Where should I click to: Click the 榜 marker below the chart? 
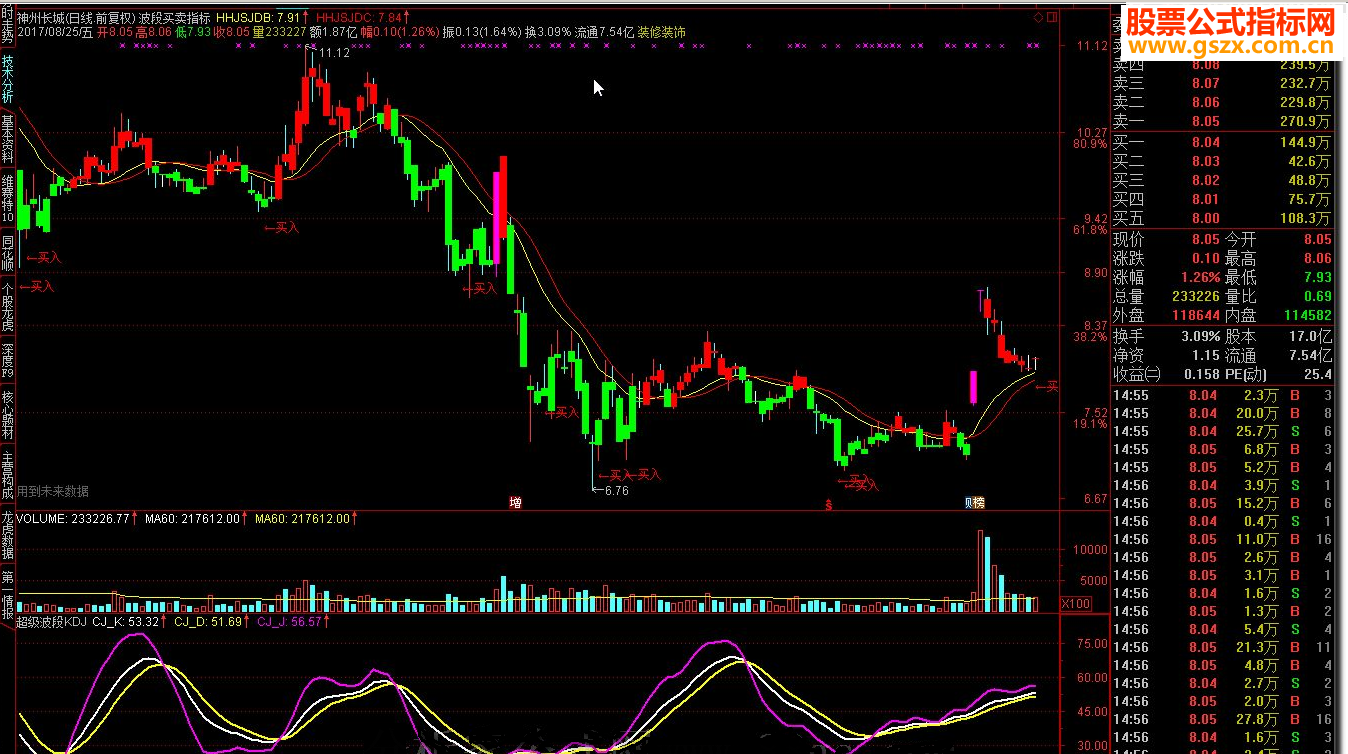tap(979, 502)
